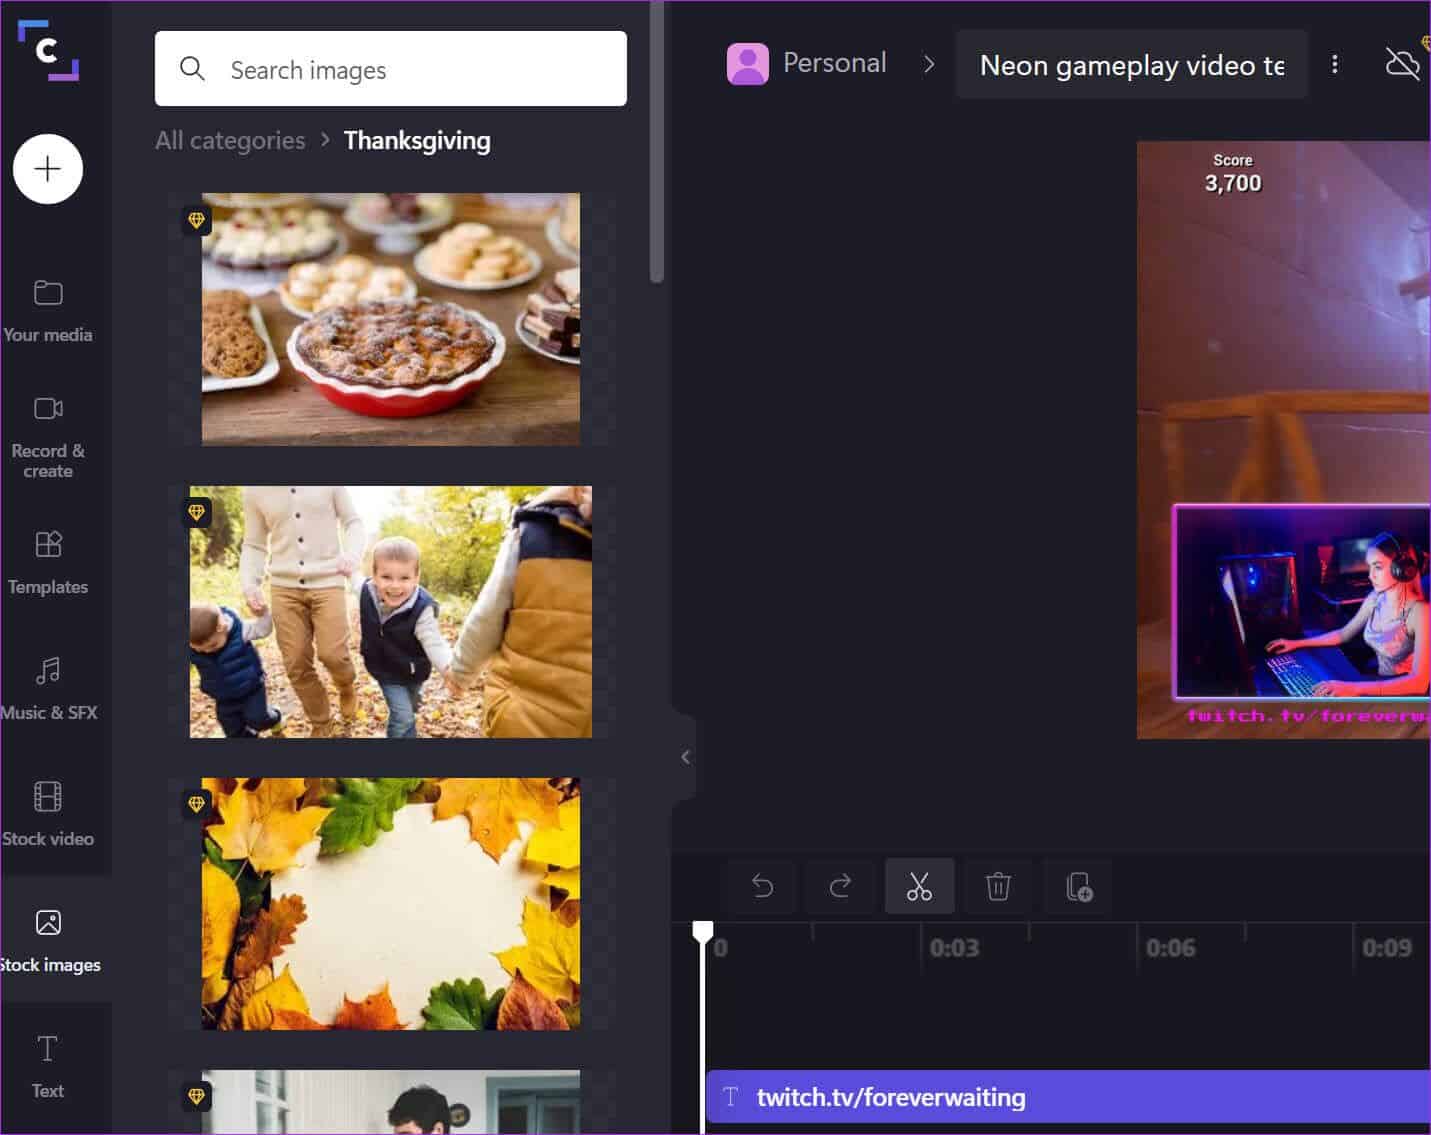The width and height of the screenshot is (1431, 1135).
Task: Click the stock panel vertical scrollbar
Action: click(657, 141)
